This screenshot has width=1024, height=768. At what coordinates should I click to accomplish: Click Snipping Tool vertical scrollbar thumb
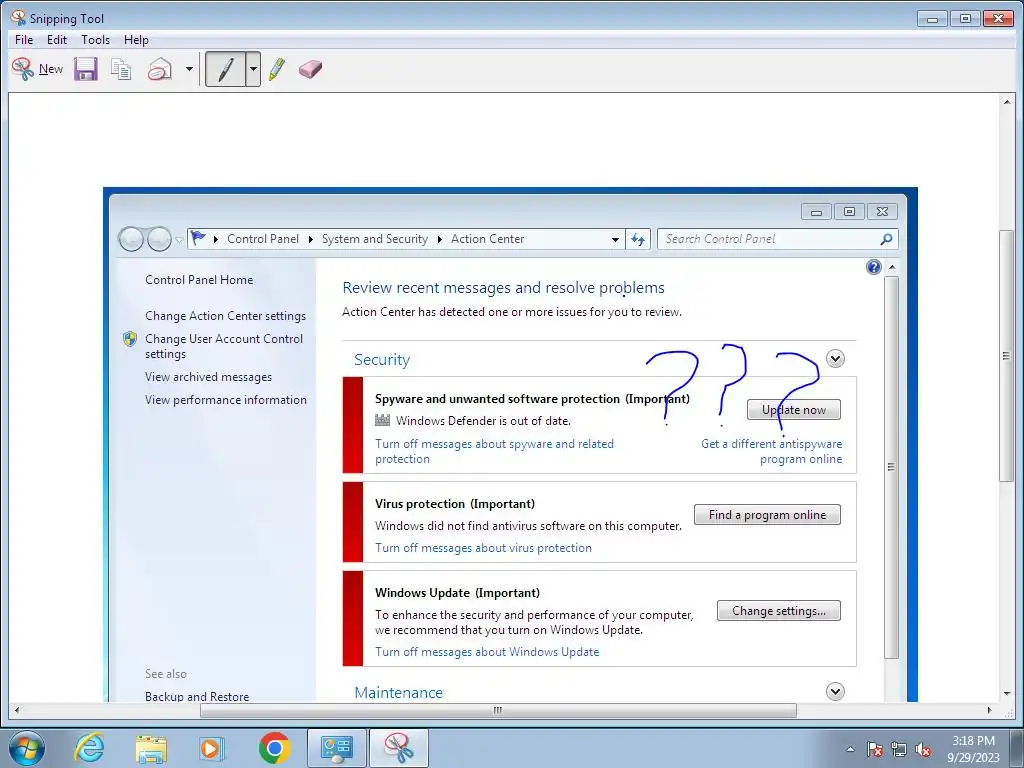click(x=1006, y=356)
